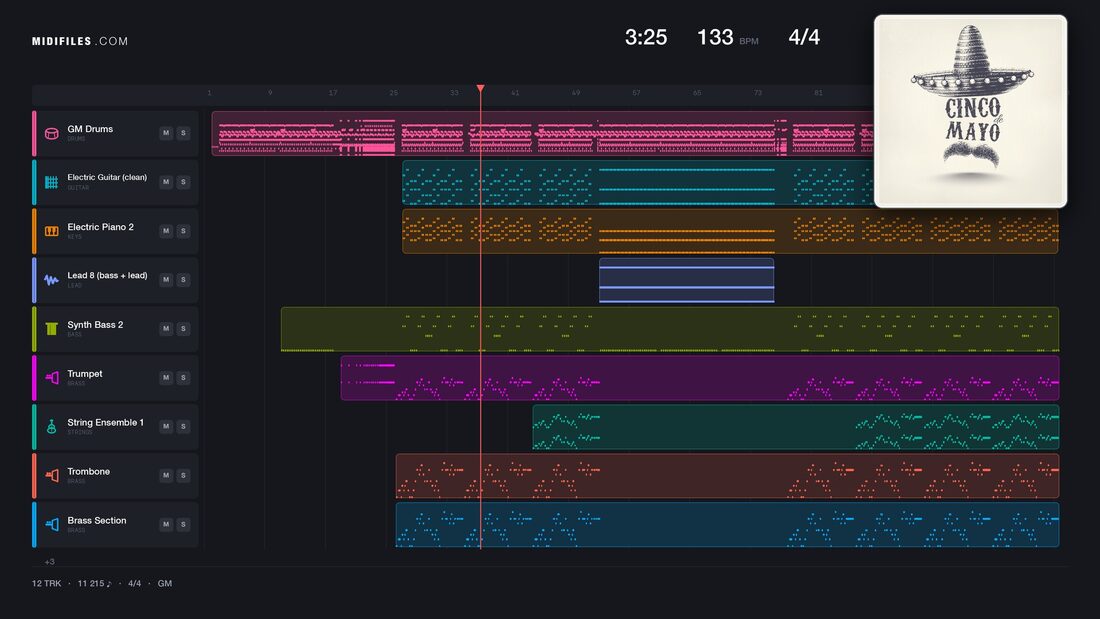The image size is (1100, 619).
Task: Click the Lead 8 waveform icon
Action: 51,280
